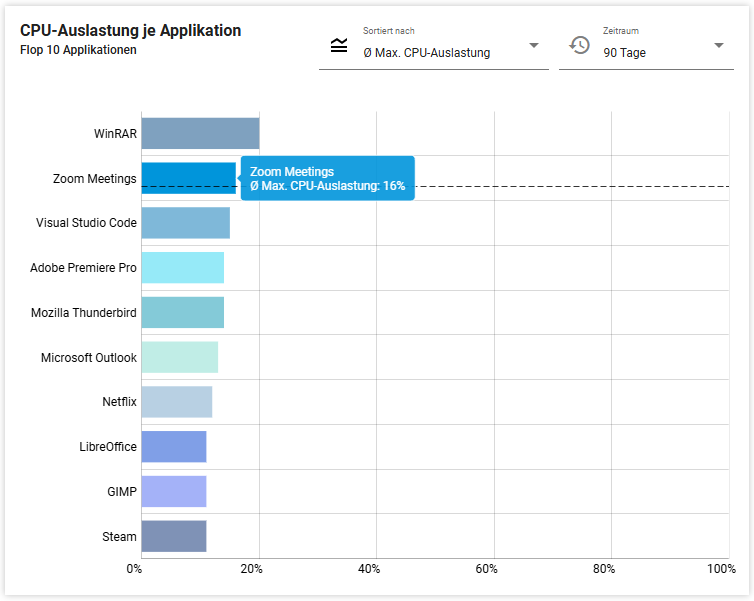Click the history clock icon beside Zeitraum
The width and height of the screenshot is (754, 601).
pos(580,45)
